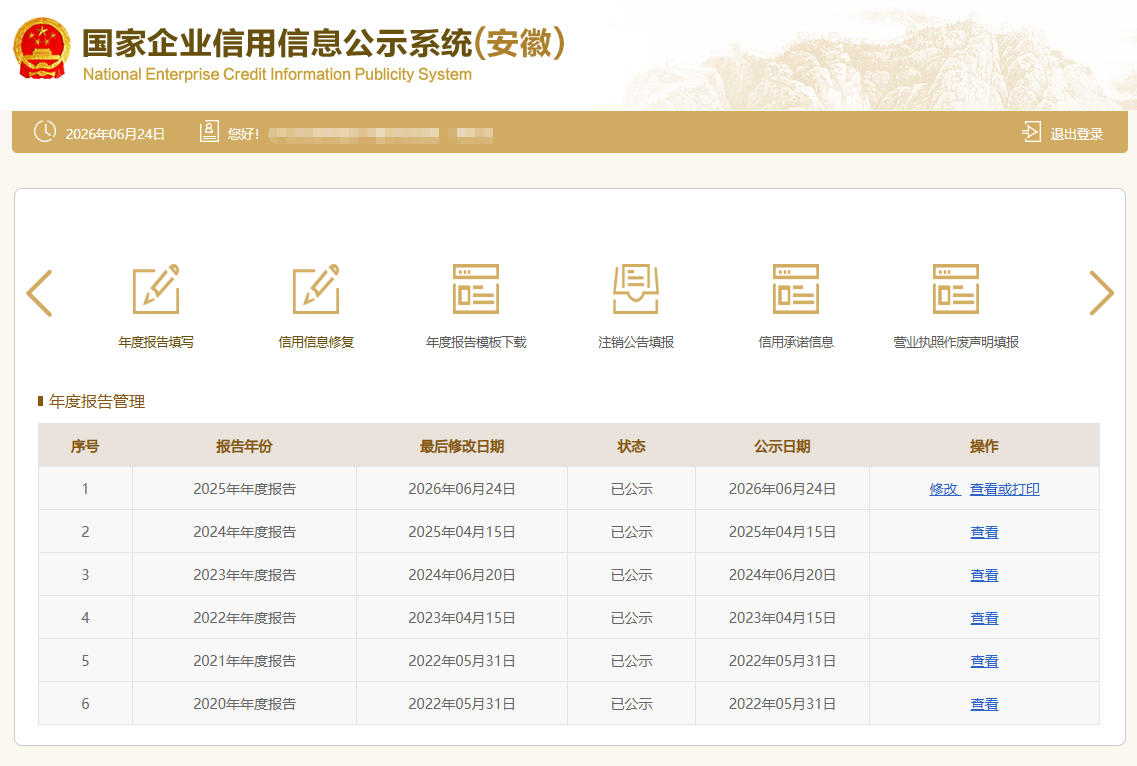
Task: Select the 年度报告模板下载 label
Action: pos(476,342)
